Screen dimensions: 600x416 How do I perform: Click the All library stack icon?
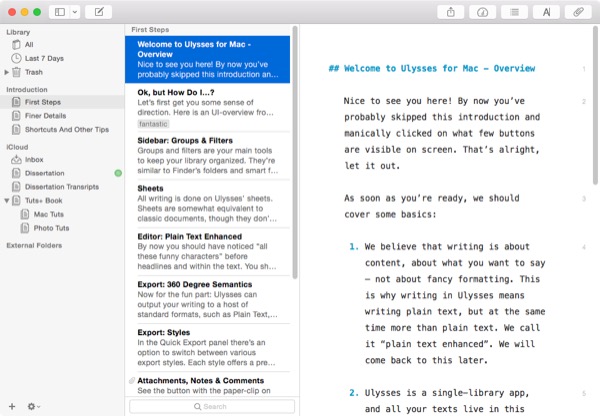(x=16, y=45)
